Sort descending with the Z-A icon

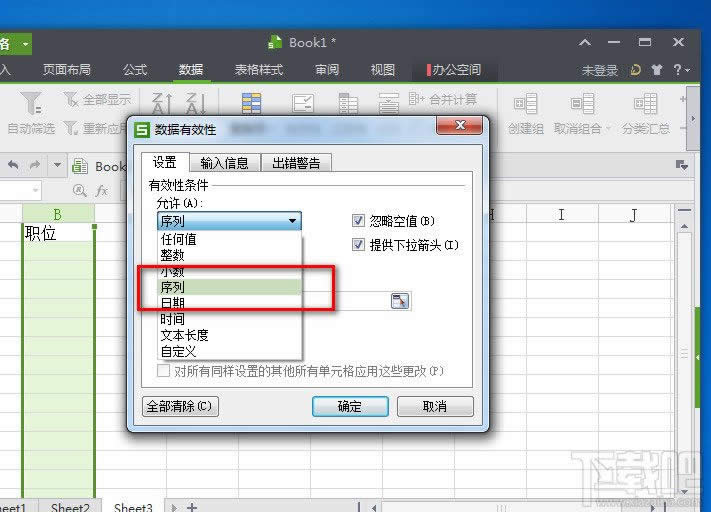pos(196,103)
